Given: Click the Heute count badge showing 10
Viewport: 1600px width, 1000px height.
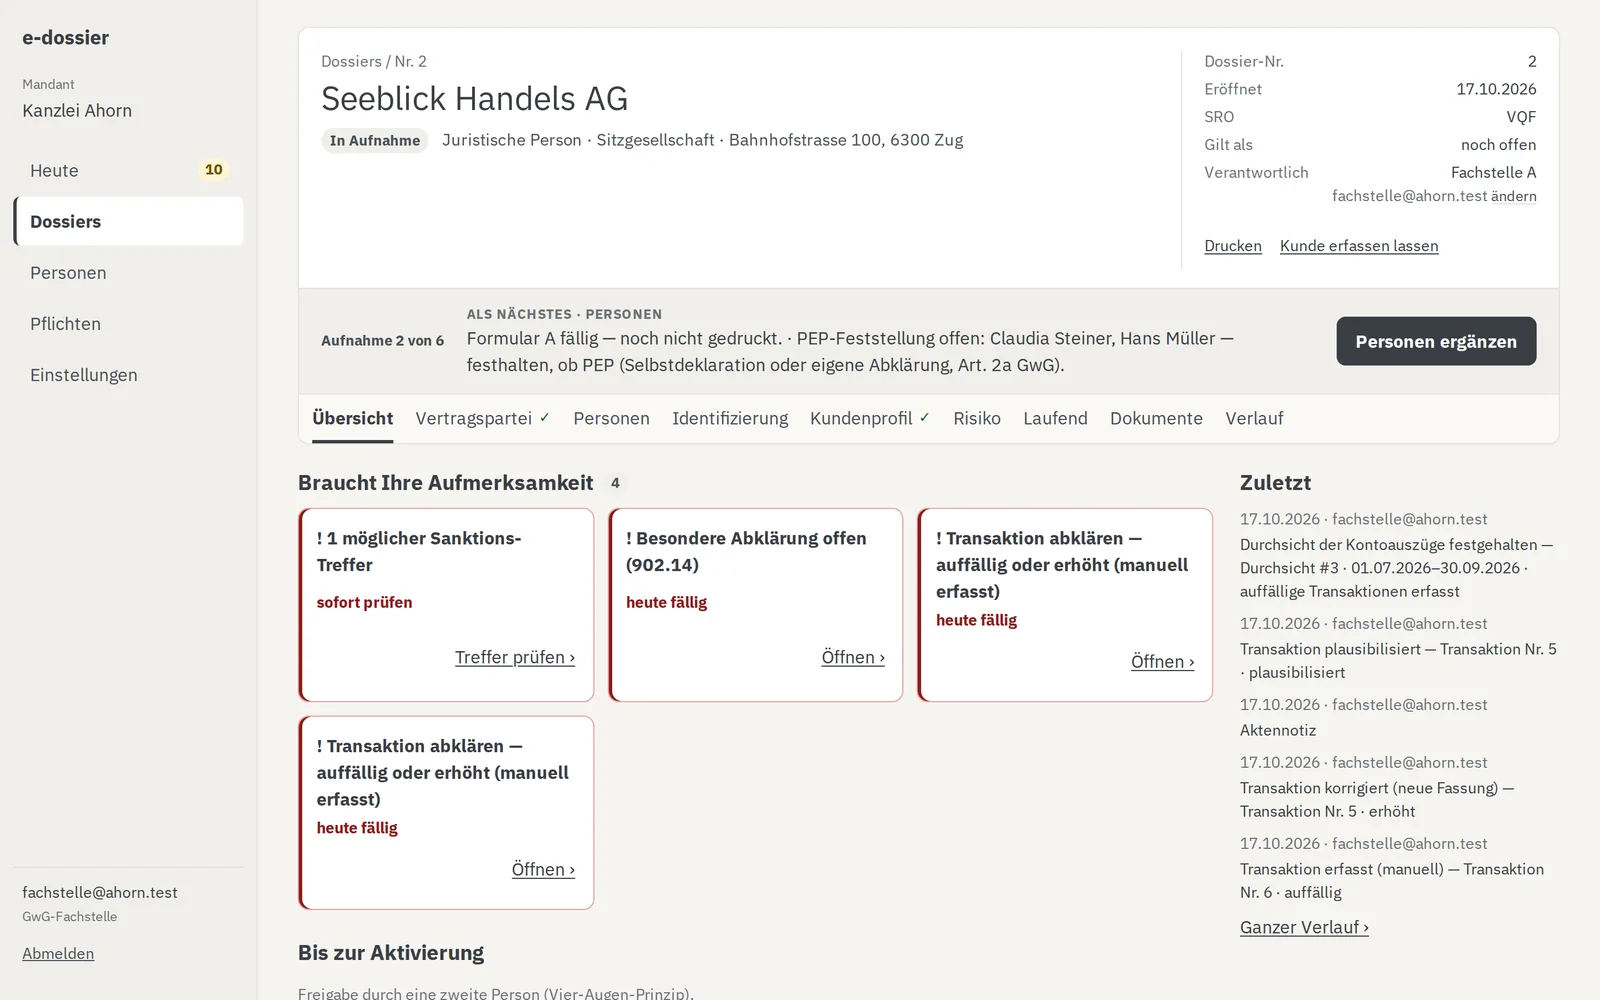Looking at the screenshot, I should click(x=214, y=170).
